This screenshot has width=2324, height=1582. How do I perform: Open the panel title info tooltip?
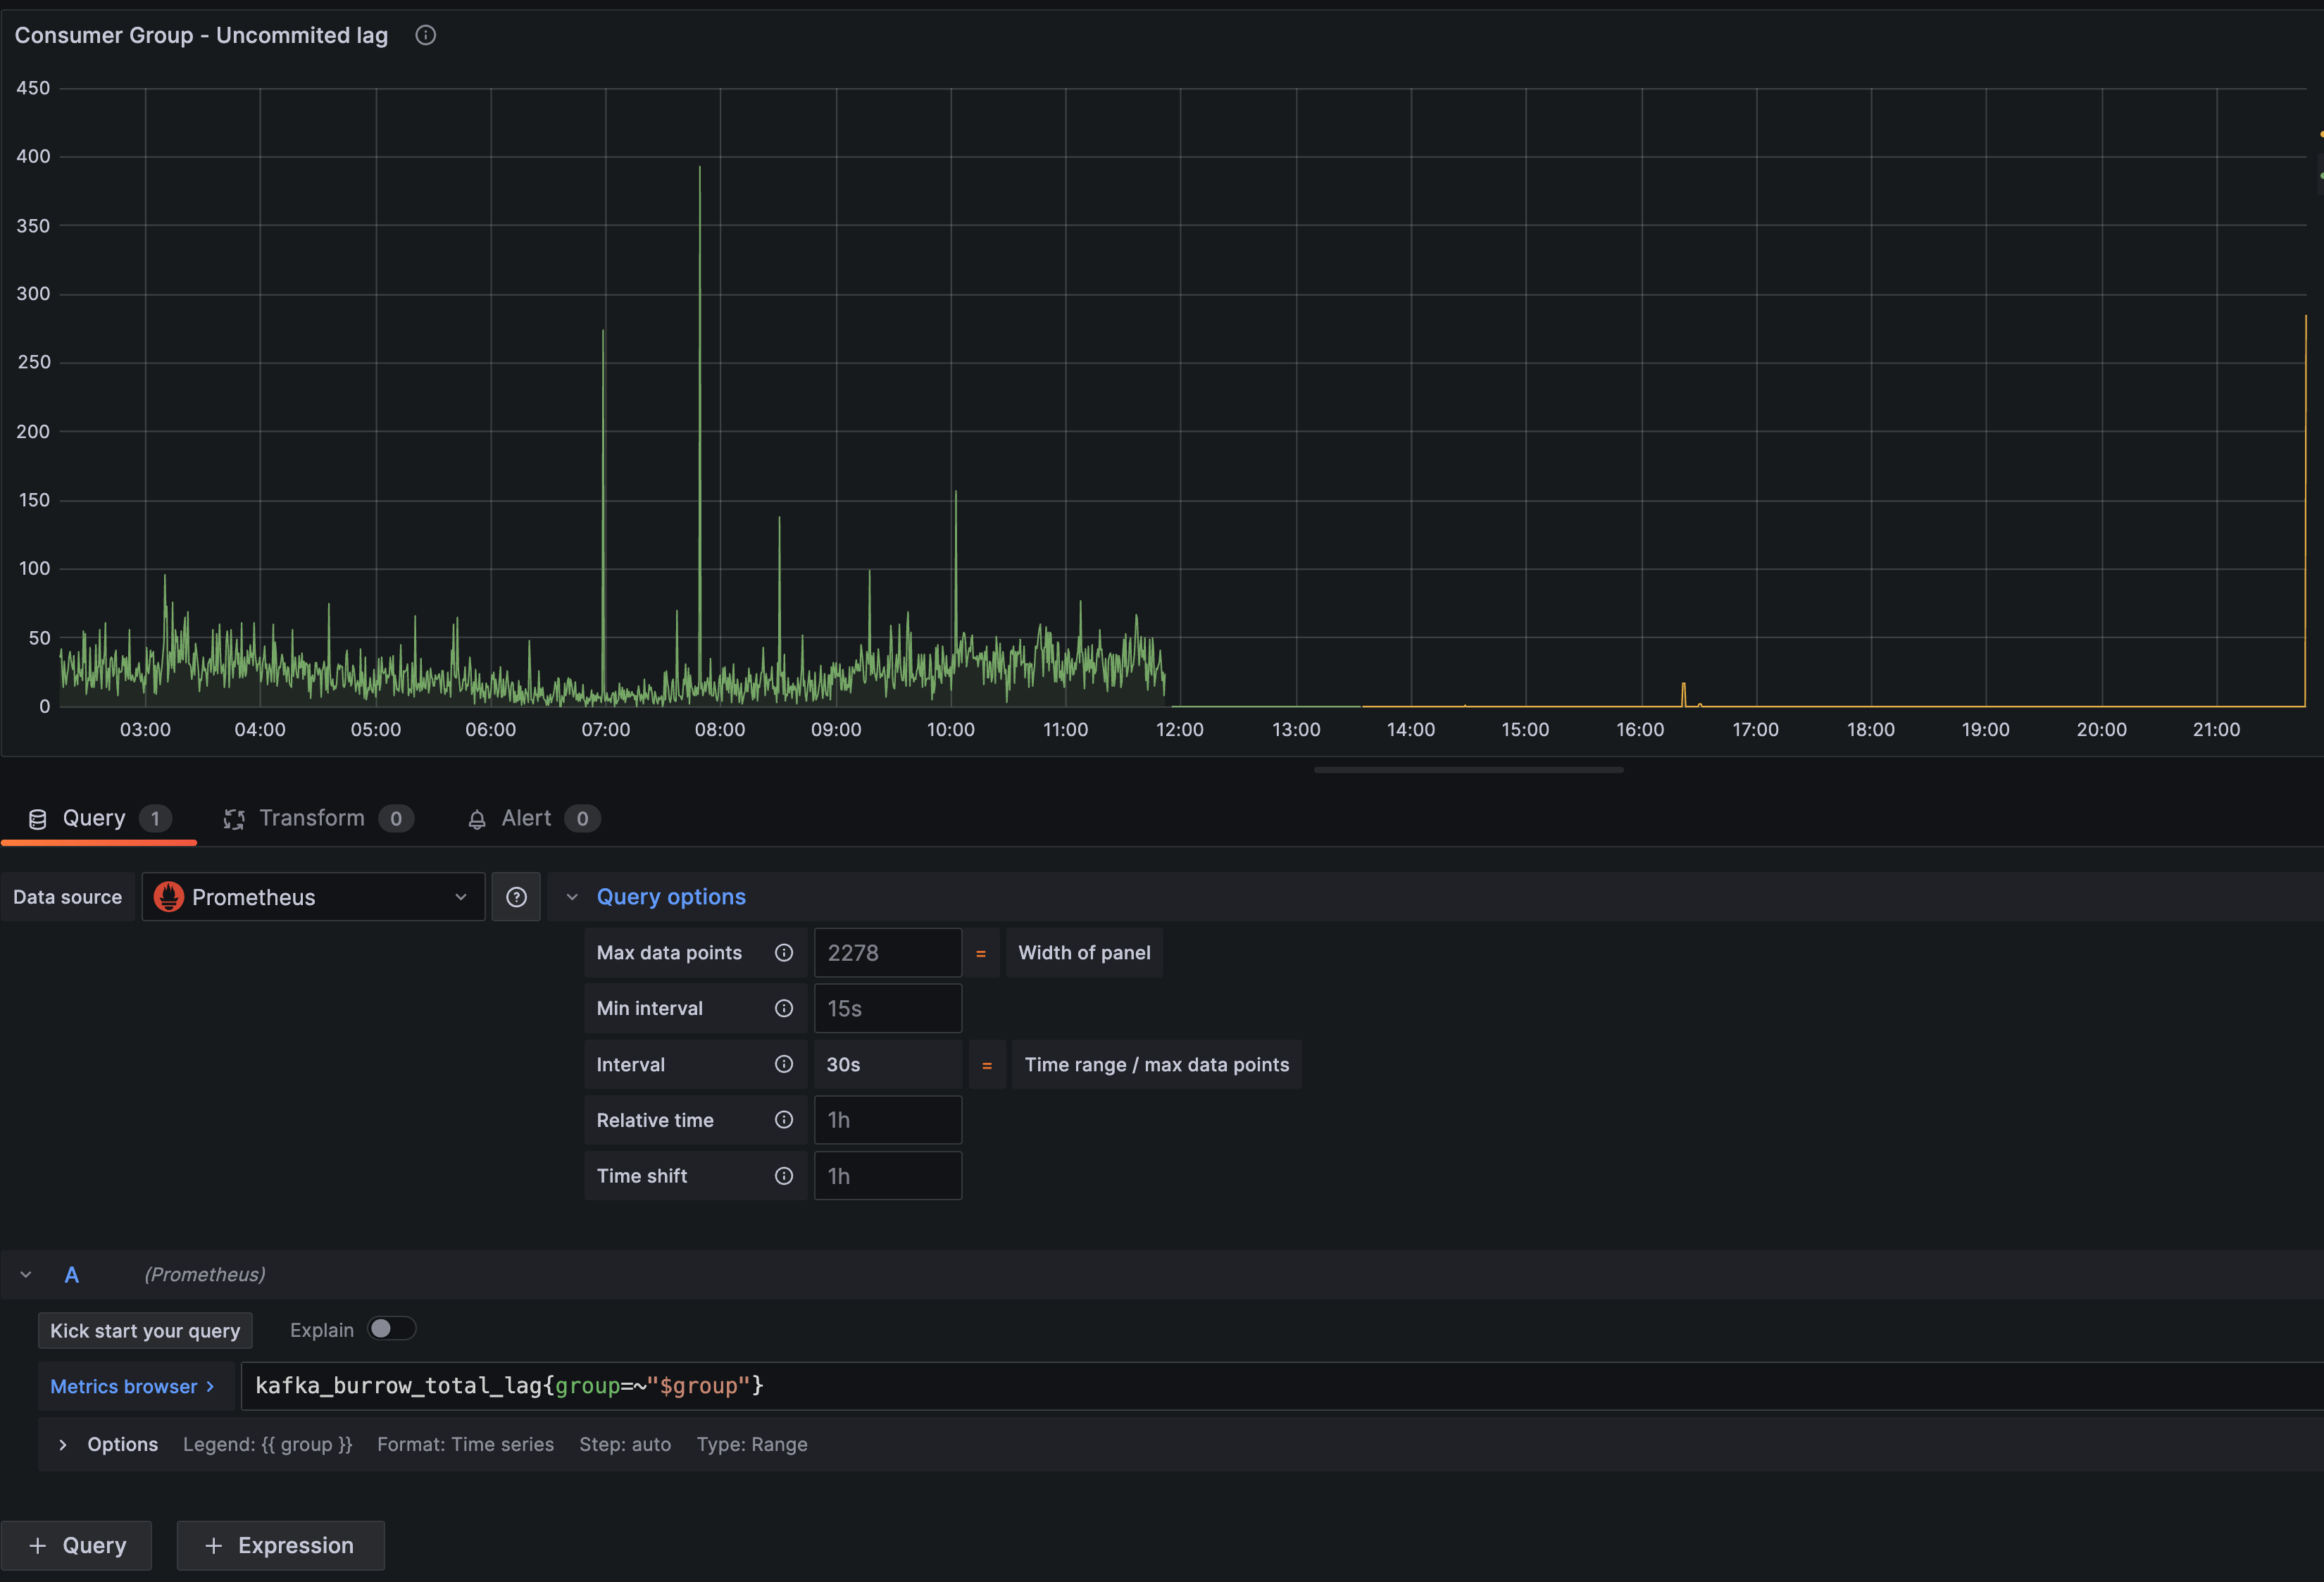coord(425,35)
